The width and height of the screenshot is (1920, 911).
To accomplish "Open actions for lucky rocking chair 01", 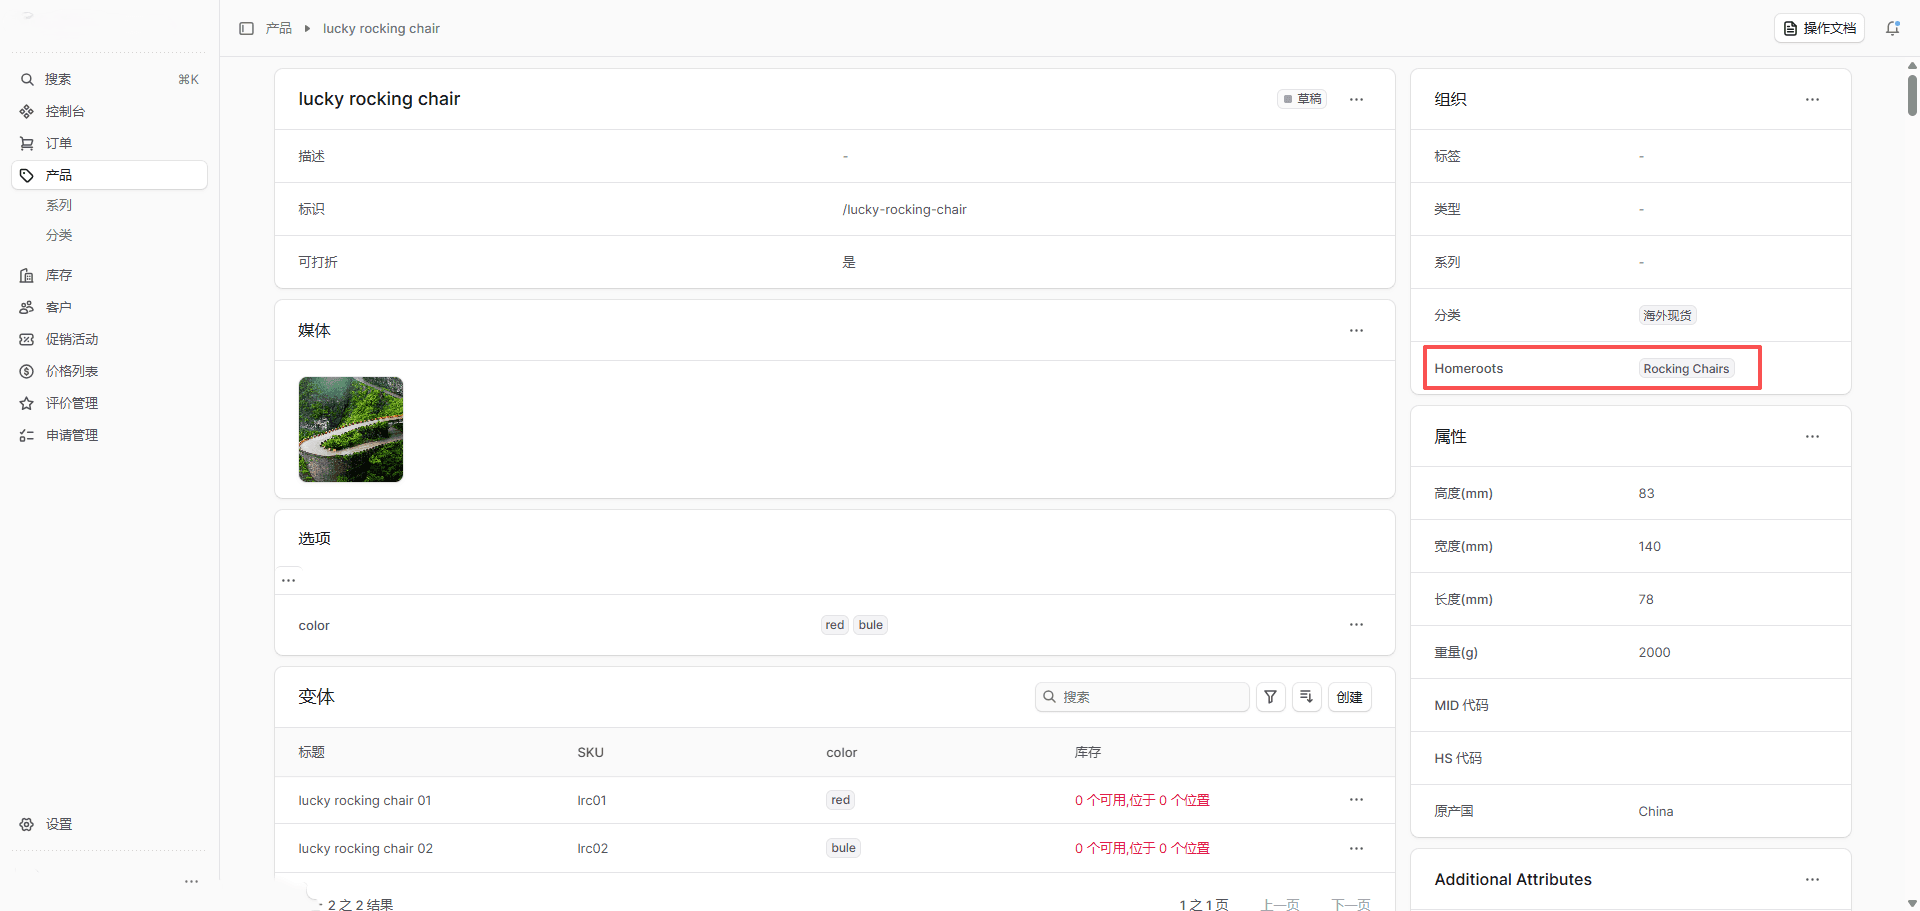I will coord(1356,800).
